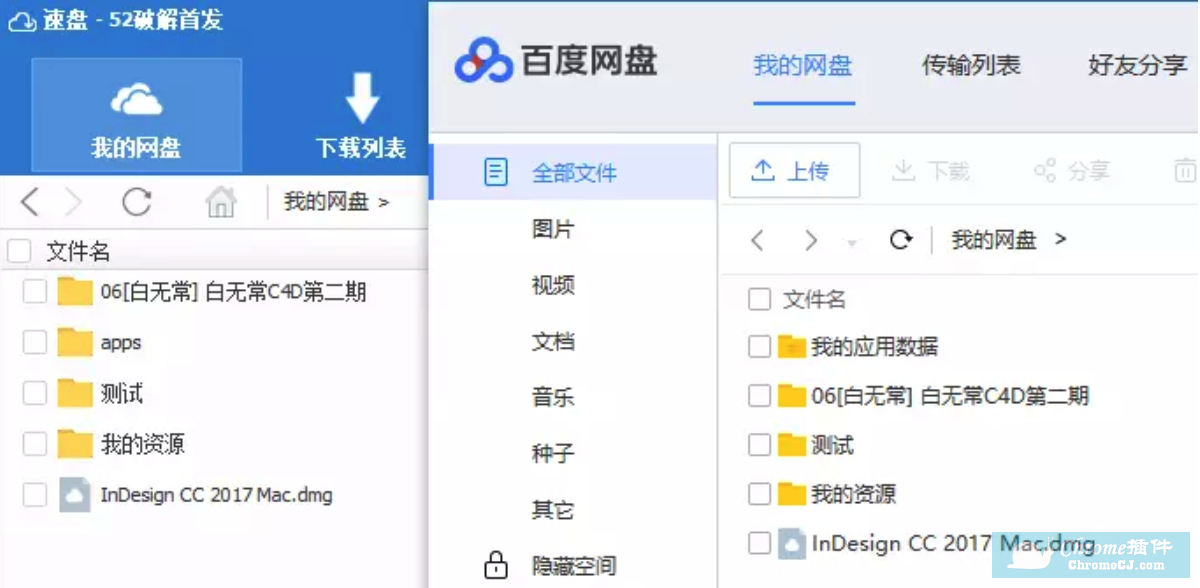This screenshot has height=588, width=1200.
Task: Select 我的应用数据 folder name
Action: [875, 346]
